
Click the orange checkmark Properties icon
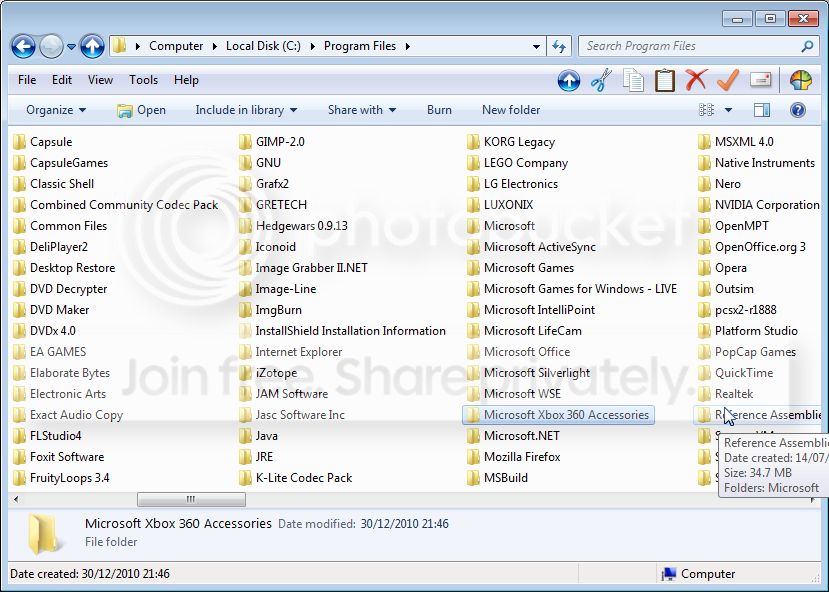728,80
